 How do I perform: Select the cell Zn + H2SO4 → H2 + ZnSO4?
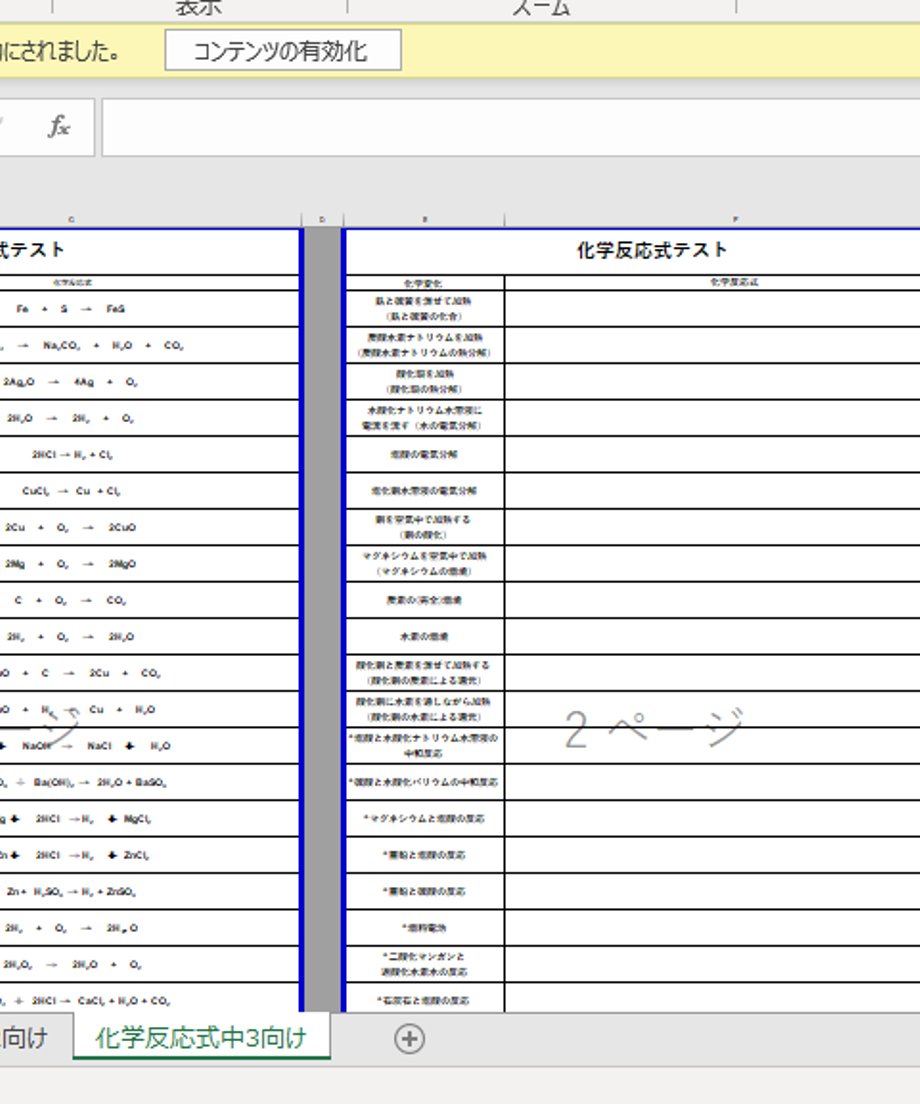coord(150,891)
